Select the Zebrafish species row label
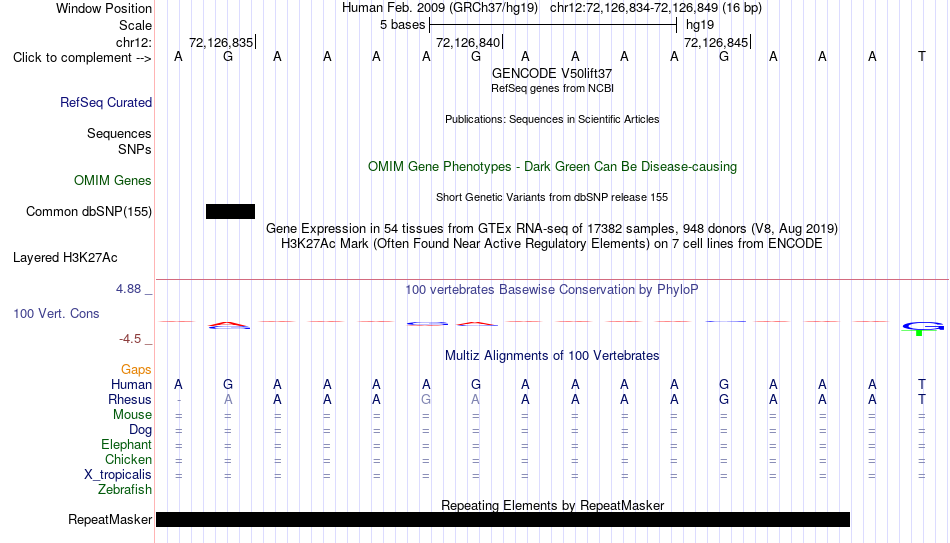Viewport: 950px width, 543px height. pos(125,489)
